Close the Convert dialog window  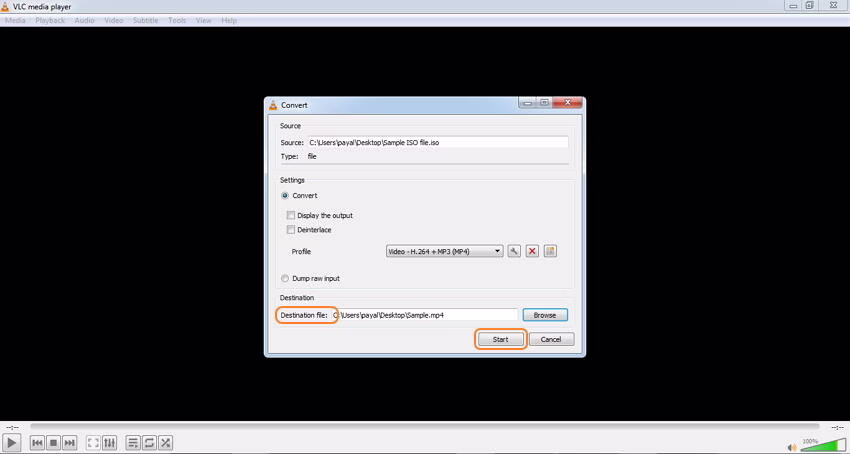click(568, 103)
